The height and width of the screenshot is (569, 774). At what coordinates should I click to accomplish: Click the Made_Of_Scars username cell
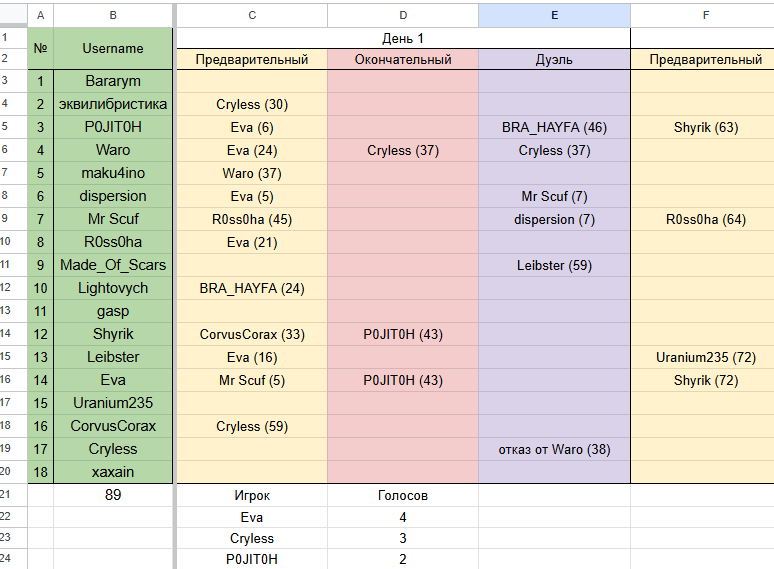[x=113, y=265]
